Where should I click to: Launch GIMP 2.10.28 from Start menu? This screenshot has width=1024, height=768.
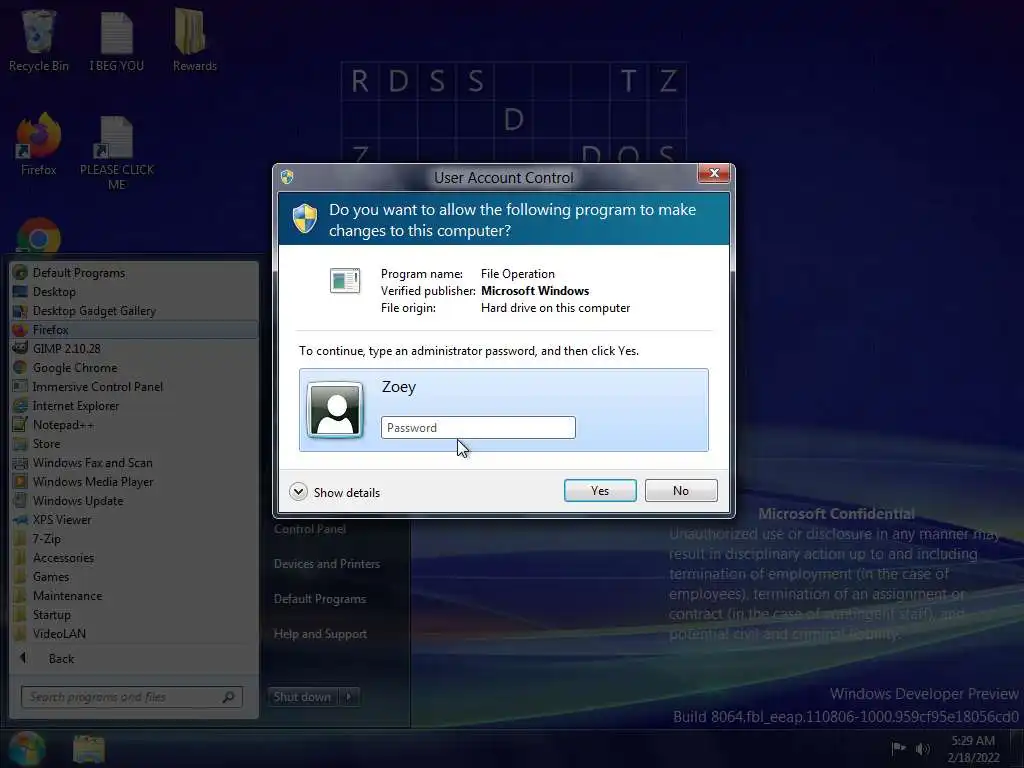(134, 349)
